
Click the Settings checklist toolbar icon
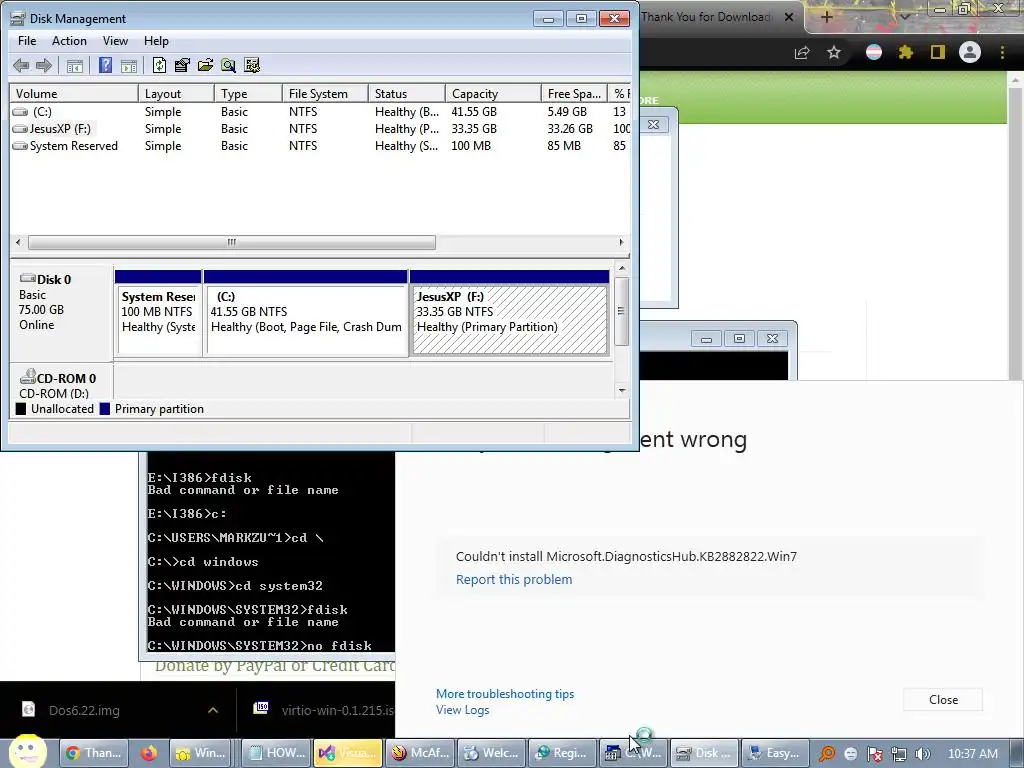pyautogui.click(x=252, y=65)
